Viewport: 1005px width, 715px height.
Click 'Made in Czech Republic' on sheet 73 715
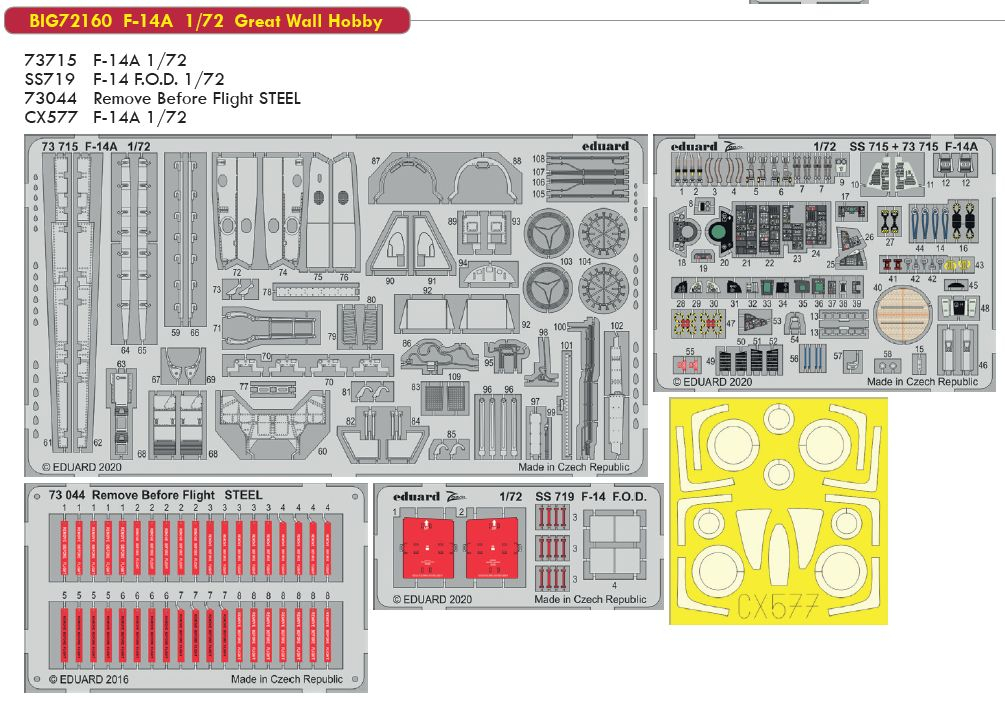pyautogui.click(x=574, y=467)
